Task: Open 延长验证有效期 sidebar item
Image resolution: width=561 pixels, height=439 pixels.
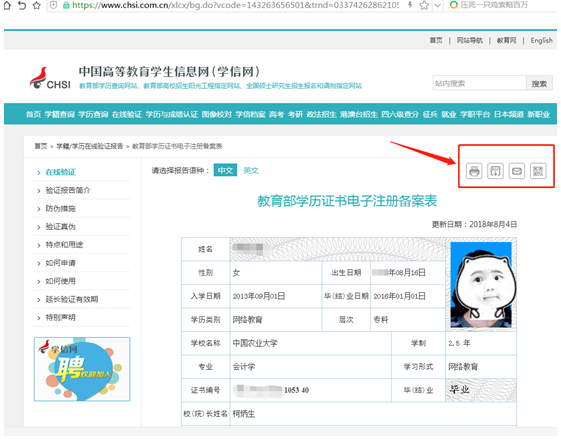Action: coord(72,299)
